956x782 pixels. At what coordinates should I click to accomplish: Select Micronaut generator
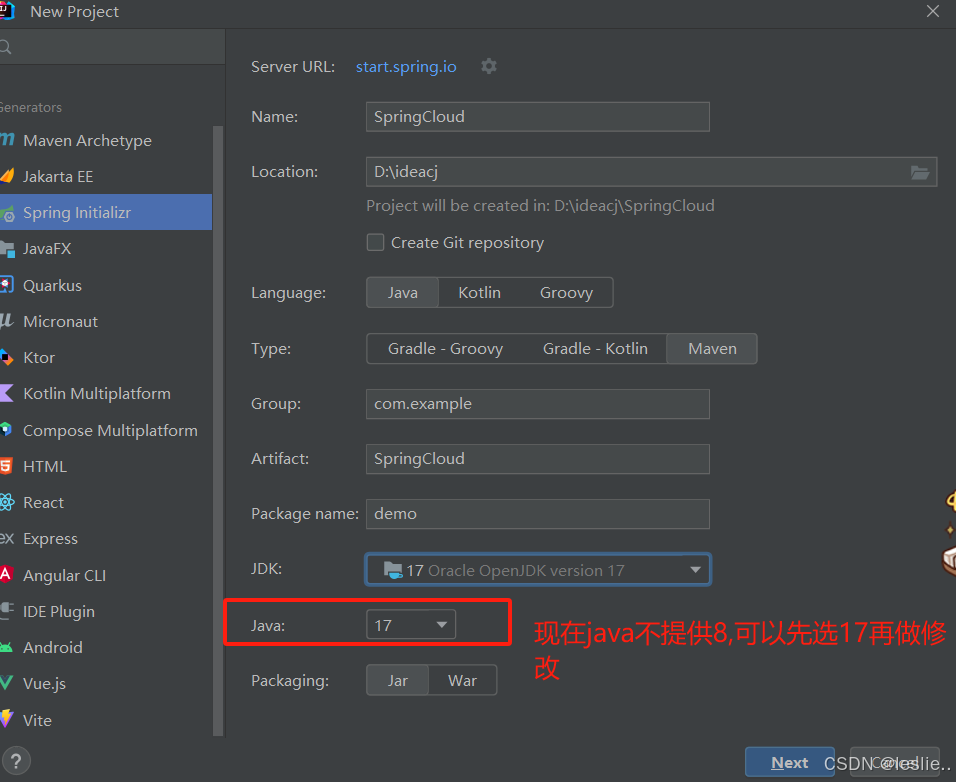click(x=106, y=321)
